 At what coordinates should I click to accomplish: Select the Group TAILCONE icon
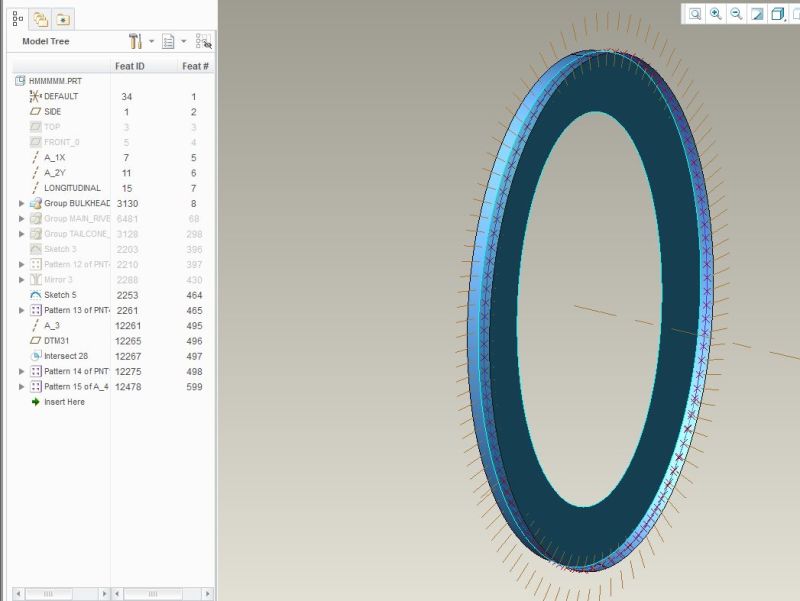tap(35, 234)
